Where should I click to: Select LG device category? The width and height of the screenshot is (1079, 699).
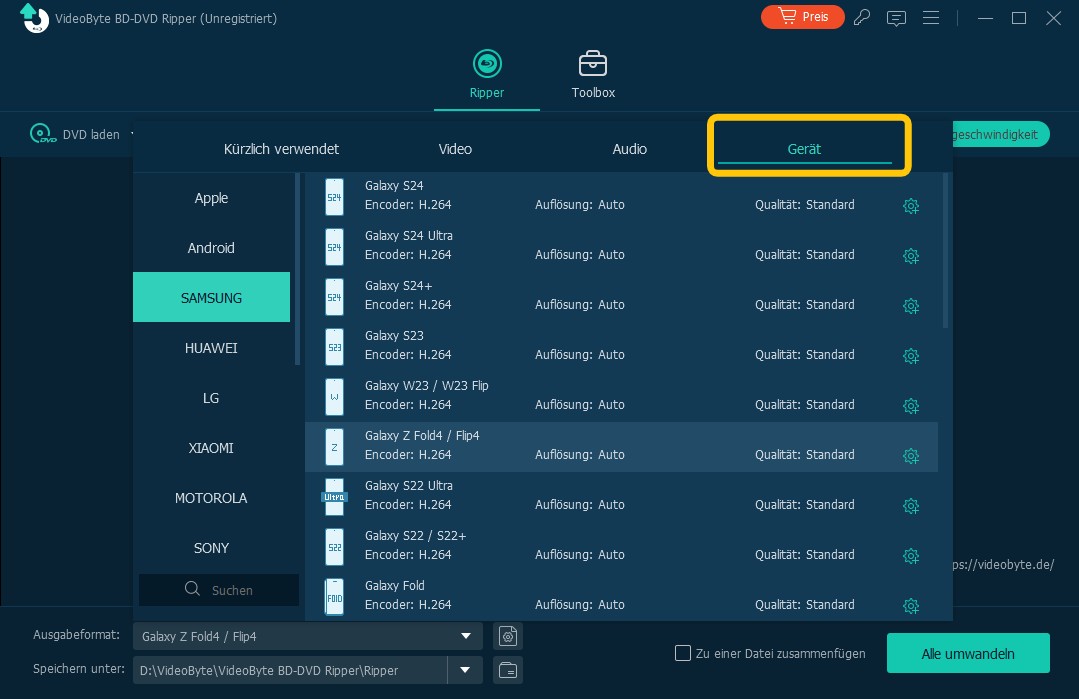click(211, 398)
